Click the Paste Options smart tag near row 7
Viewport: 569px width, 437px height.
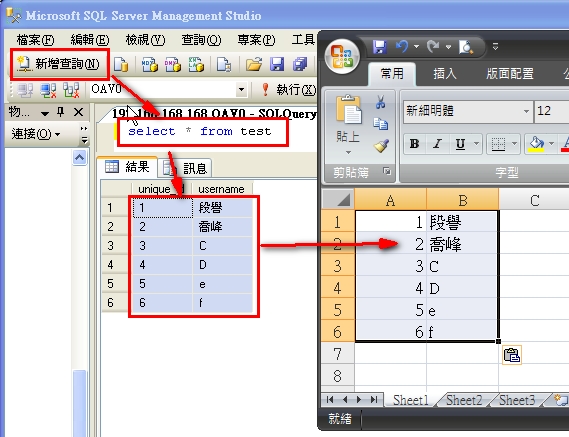pos(512,355)
